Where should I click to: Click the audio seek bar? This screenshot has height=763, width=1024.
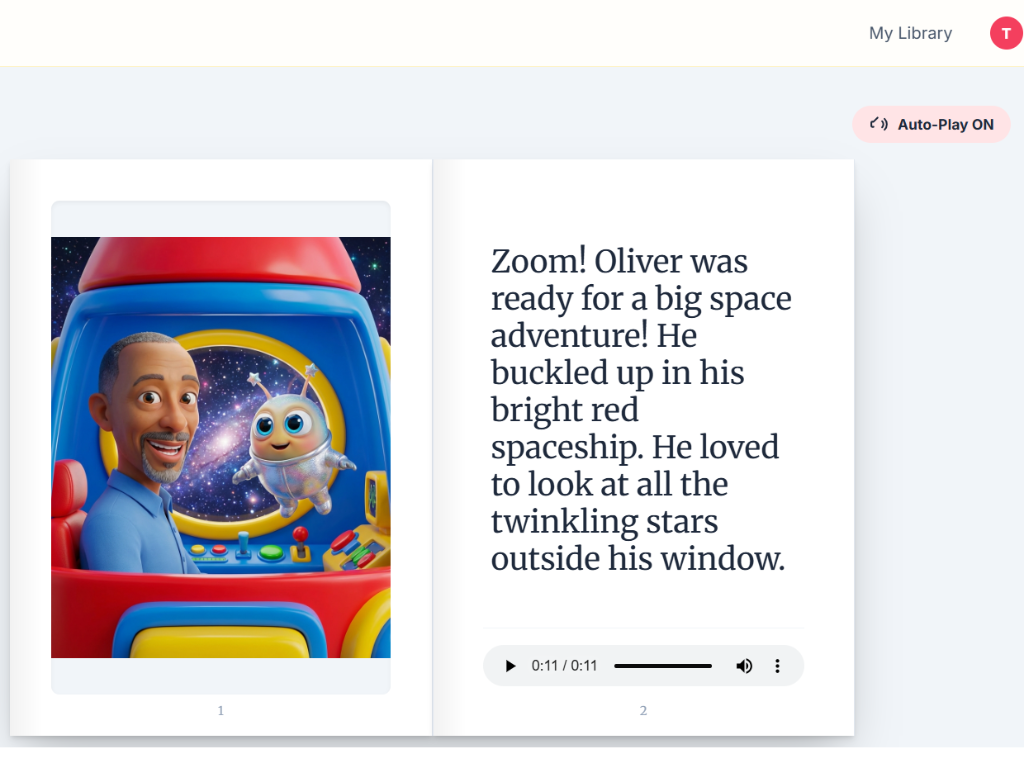point(662,666)
